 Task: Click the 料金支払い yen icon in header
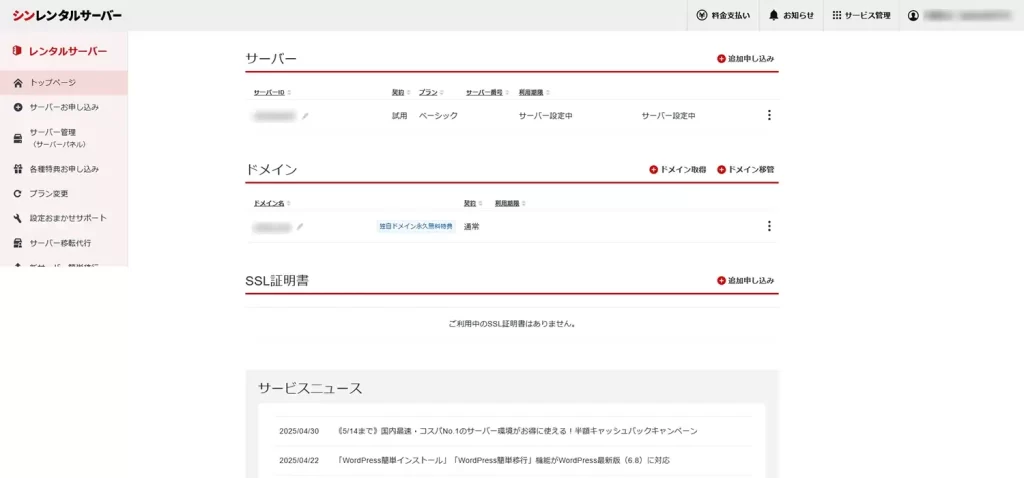click(x=702, y=16)
